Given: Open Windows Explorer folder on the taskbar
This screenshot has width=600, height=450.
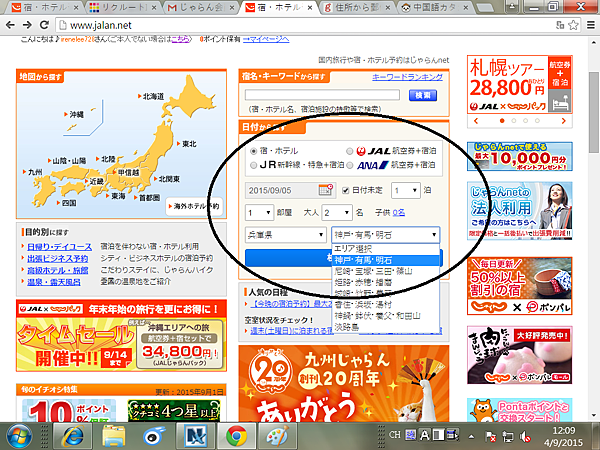Looking at the screenshot, I should pos(113,436).
